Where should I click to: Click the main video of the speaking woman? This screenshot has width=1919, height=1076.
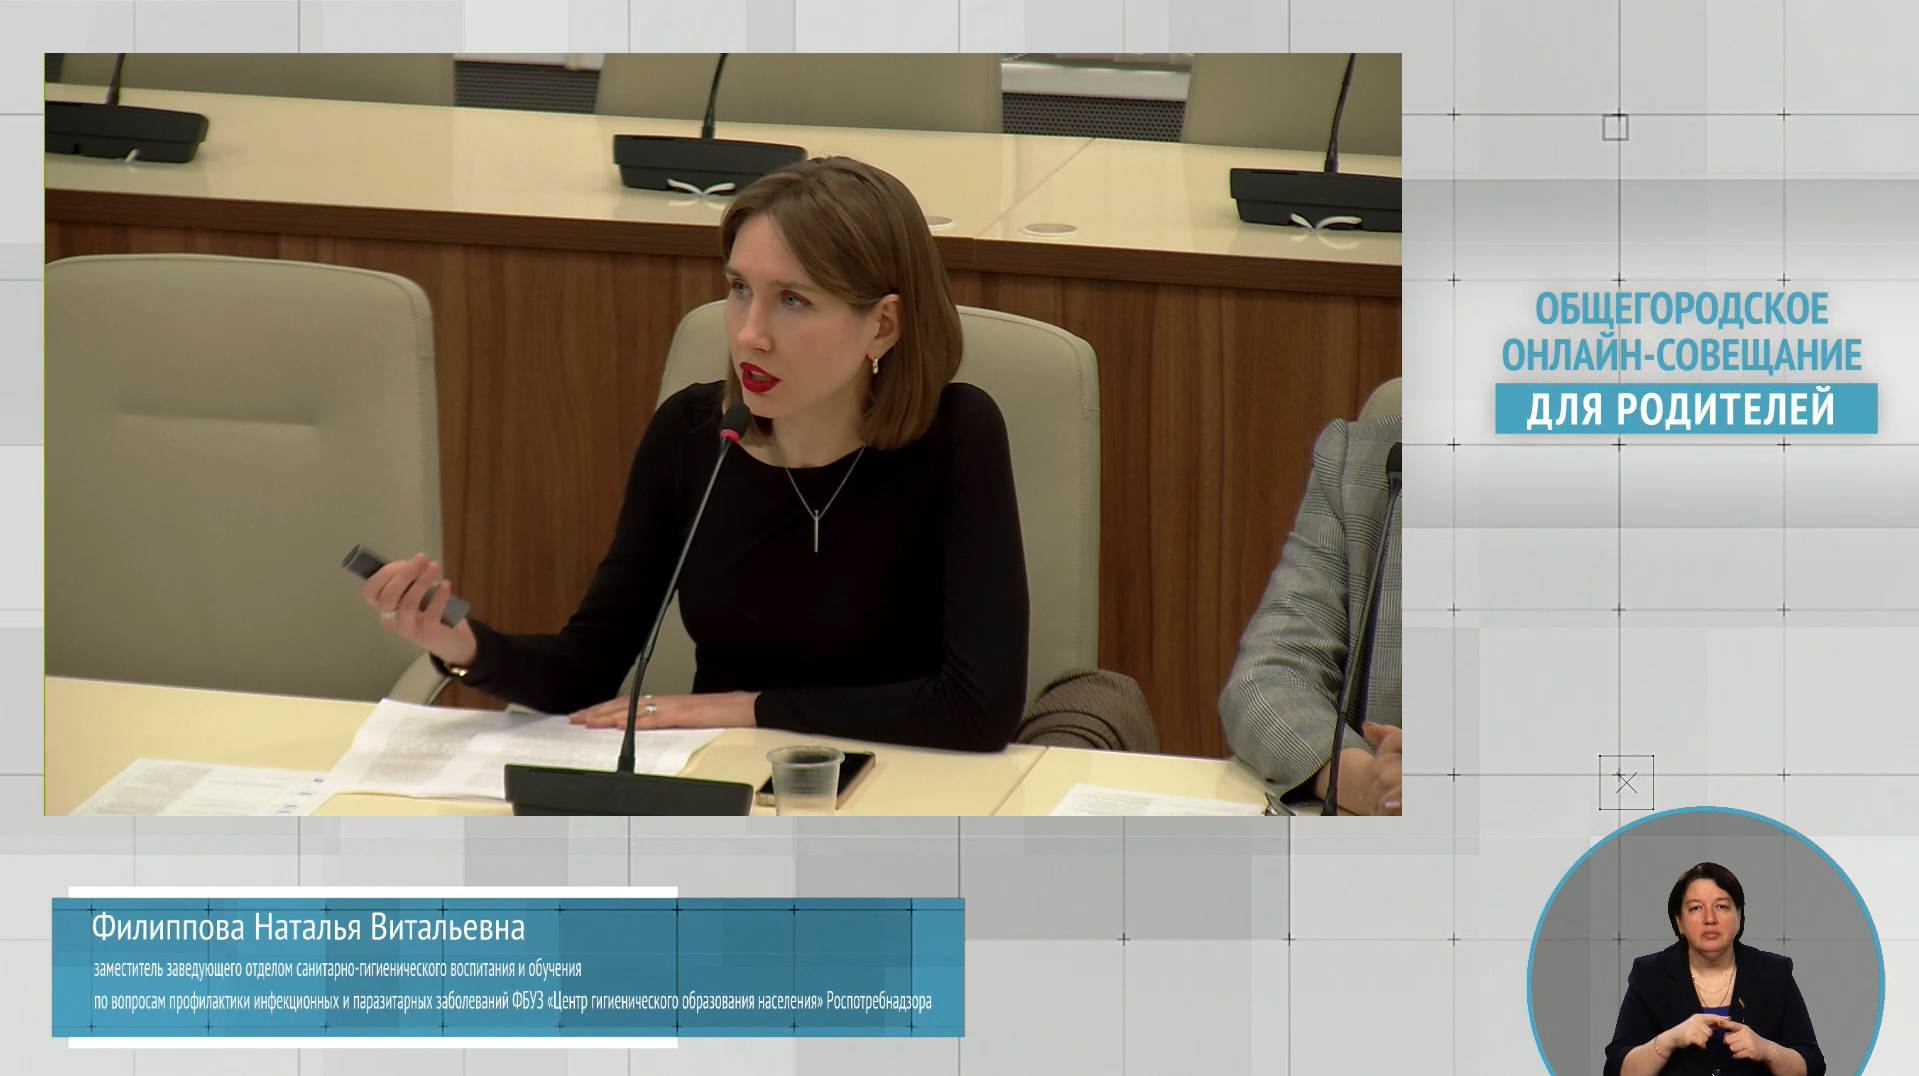[x=722, y=434]
